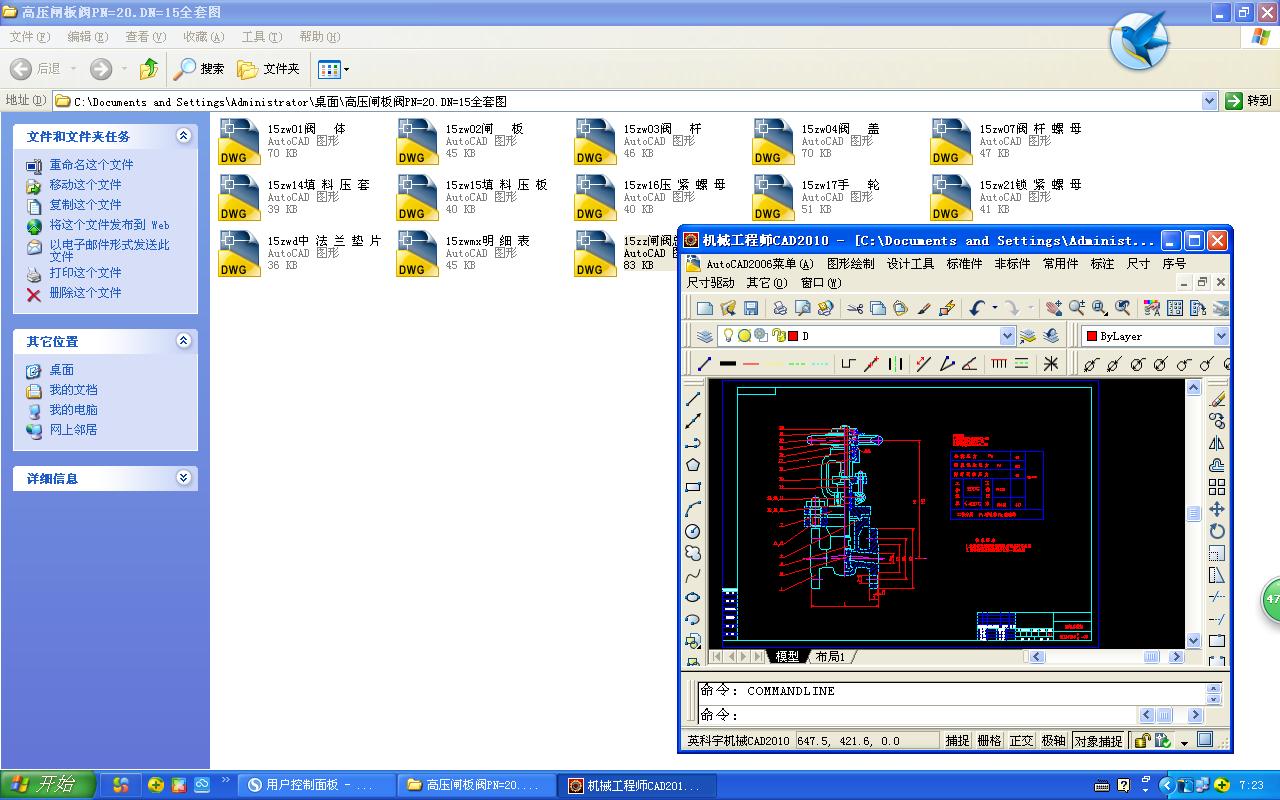This screenshot has height=800, width=1280.
Task: Open the layer D dropdown list
Action: click(1007, 336)
